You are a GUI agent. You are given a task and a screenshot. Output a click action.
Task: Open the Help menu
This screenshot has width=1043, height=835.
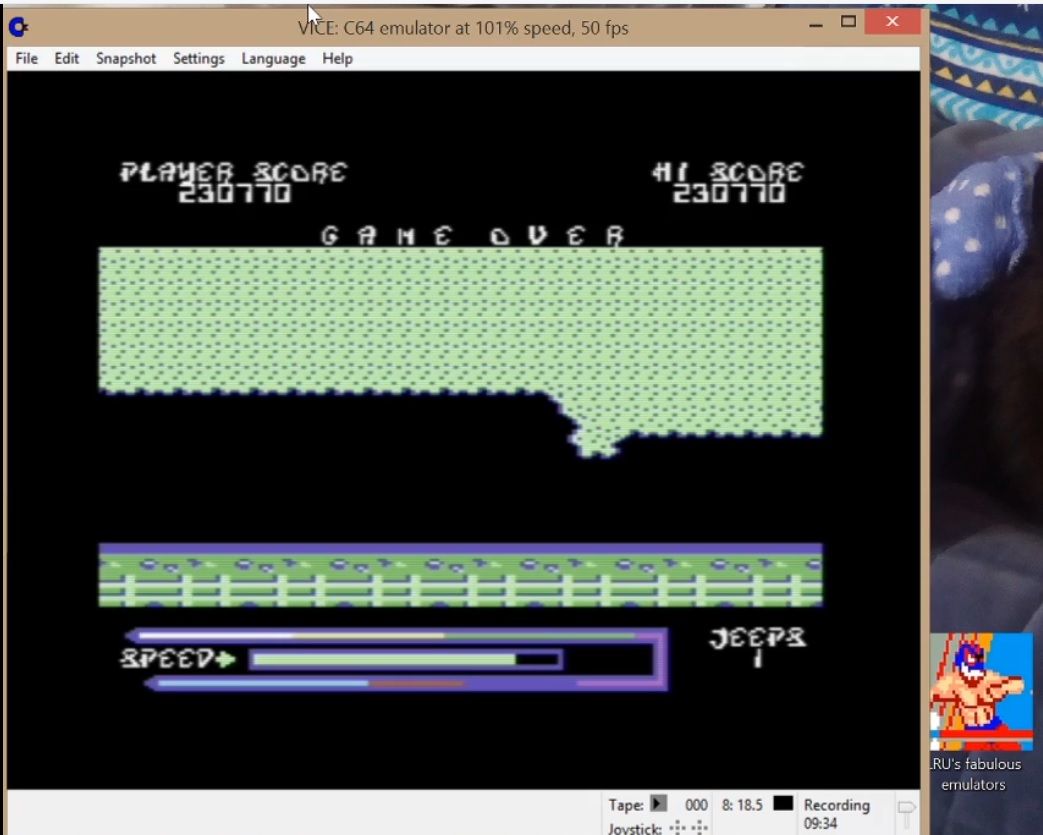click(337, 59)
